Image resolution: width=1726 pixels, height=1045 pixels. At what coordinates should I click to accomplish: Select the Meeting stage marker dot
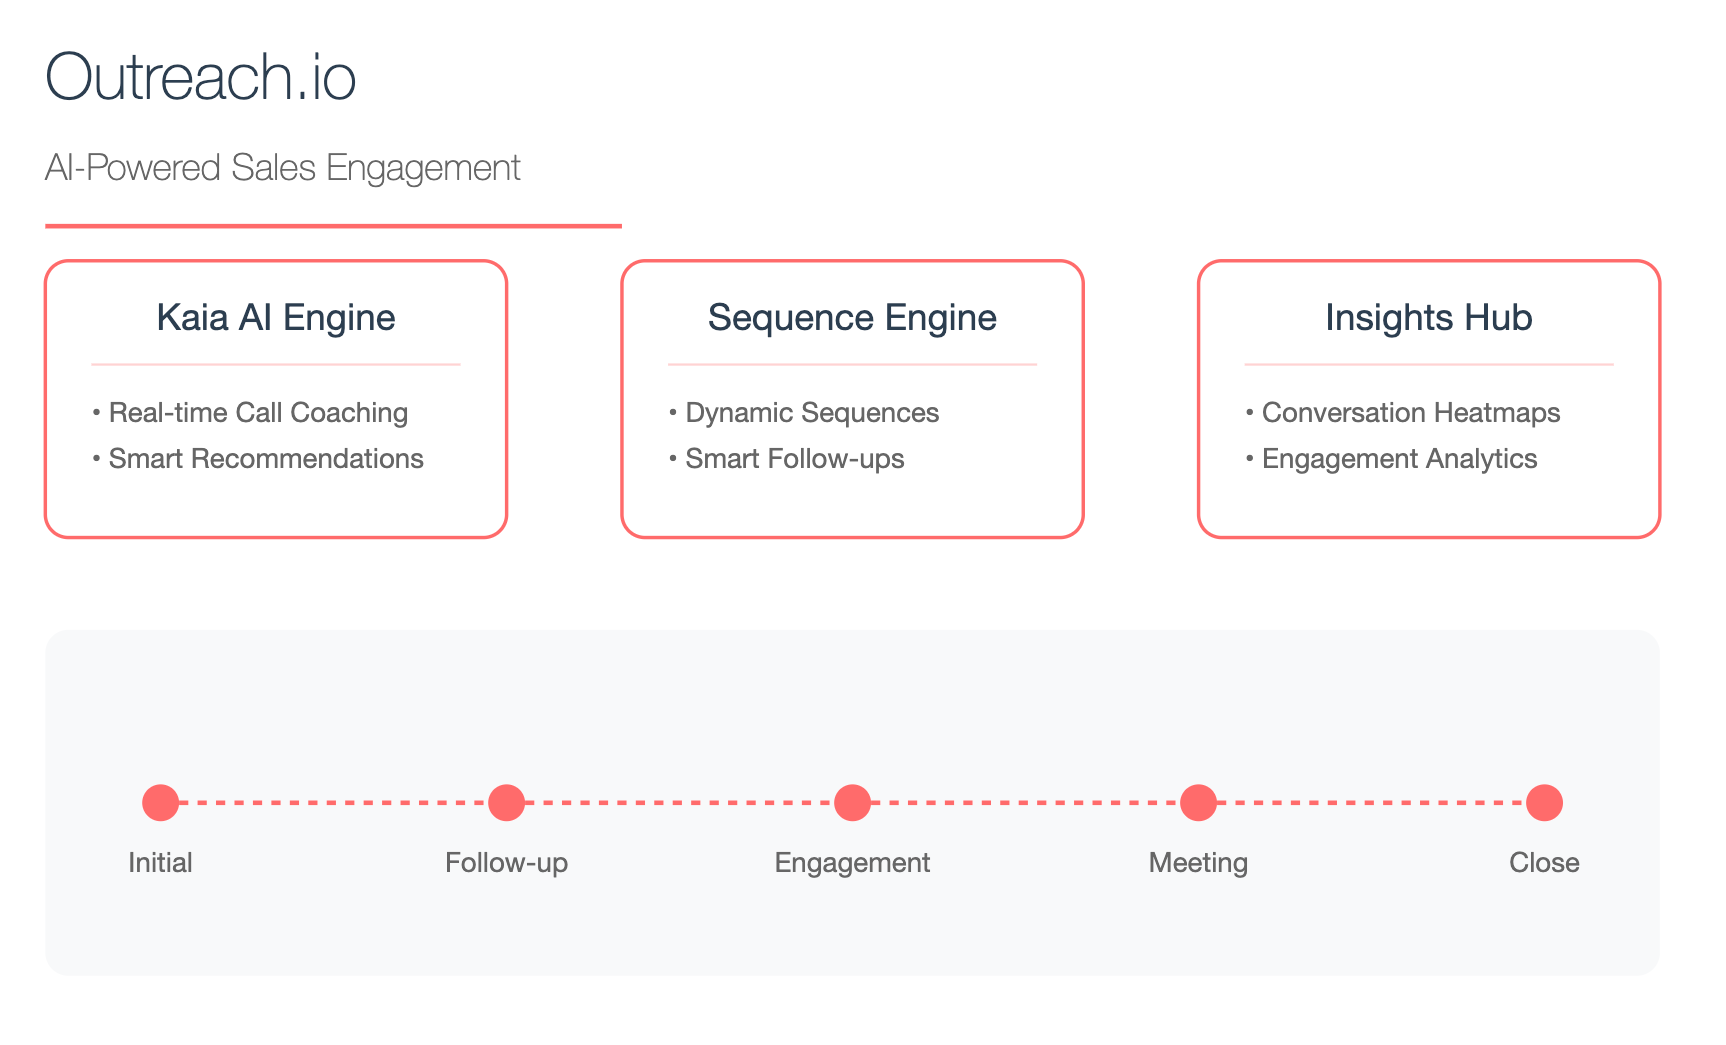tap(1198, 802)
